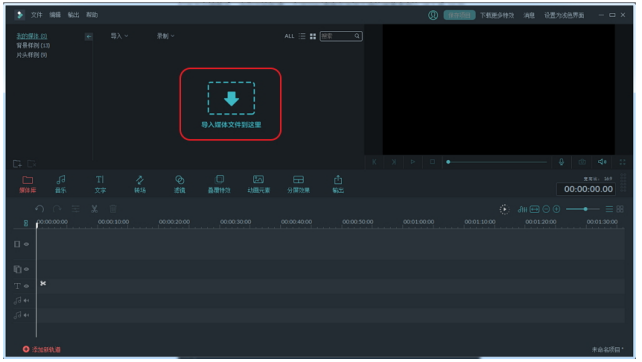Click Add new track (添加新轨道) button

tap(41, 349)
